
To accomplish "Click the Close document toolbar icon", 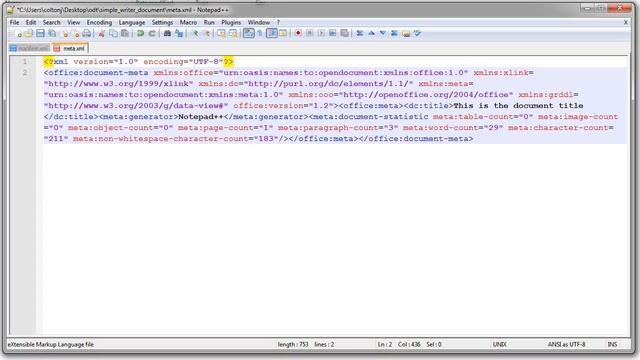I will click(65, 34).
